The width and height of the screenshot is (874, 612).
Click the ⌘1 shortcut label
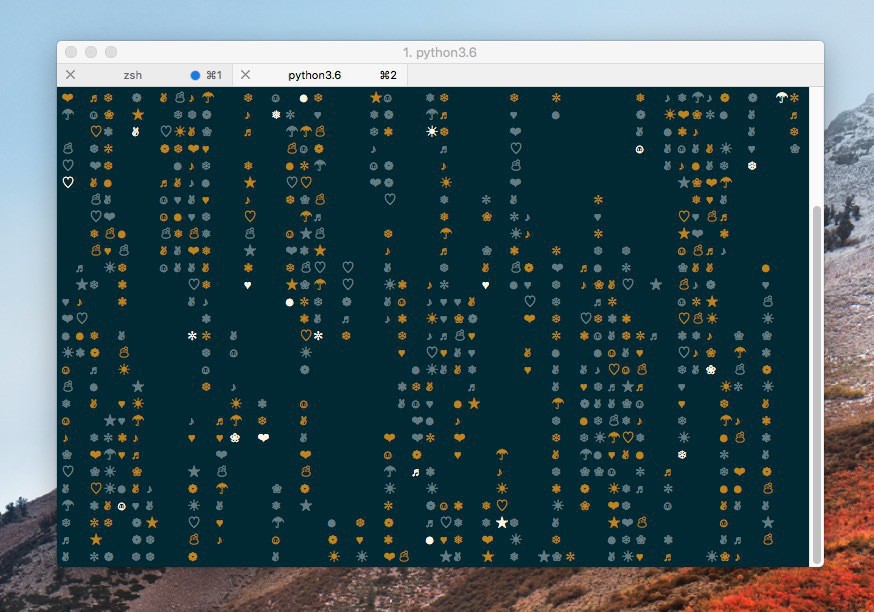coord(214,75)
